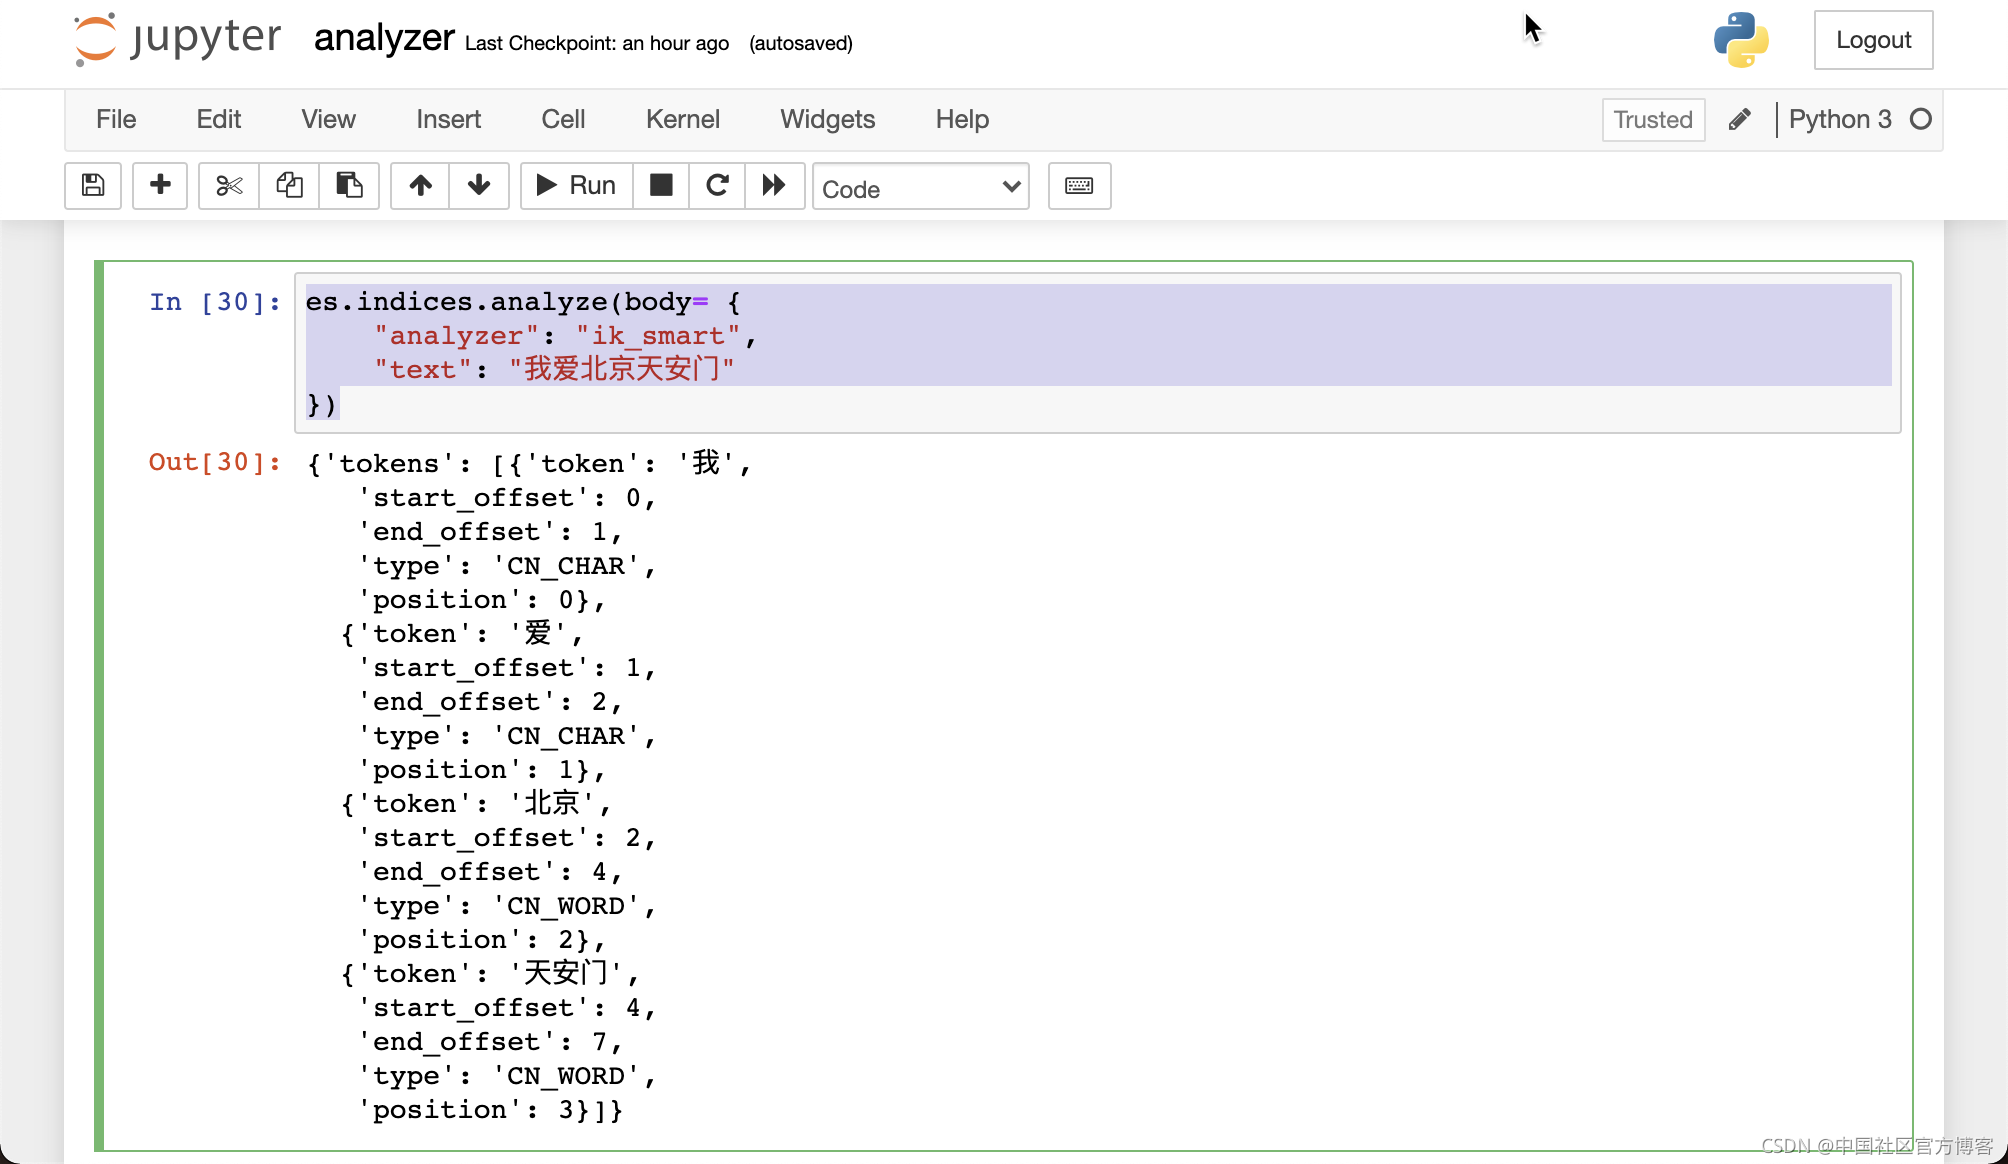
Task: Save the notebook using the save icon
Action: (x=92, y=186)
